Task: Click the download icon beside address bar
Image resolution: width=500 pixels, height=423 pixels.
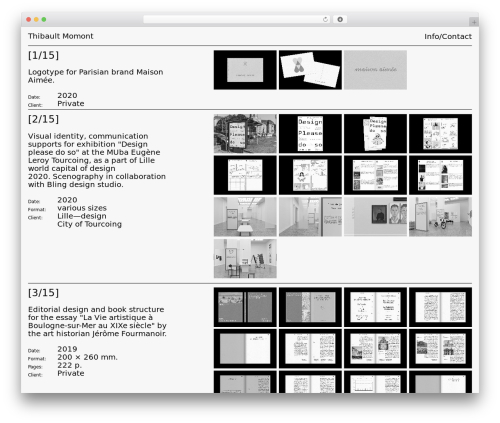Action: tap(340, 19)
